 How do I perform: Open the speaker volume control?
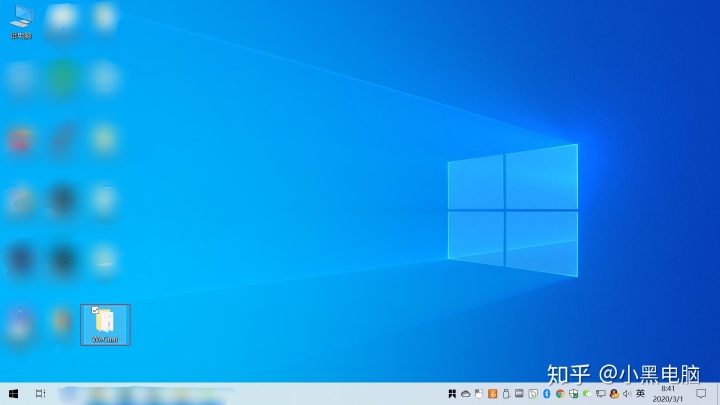click(627, 394)
